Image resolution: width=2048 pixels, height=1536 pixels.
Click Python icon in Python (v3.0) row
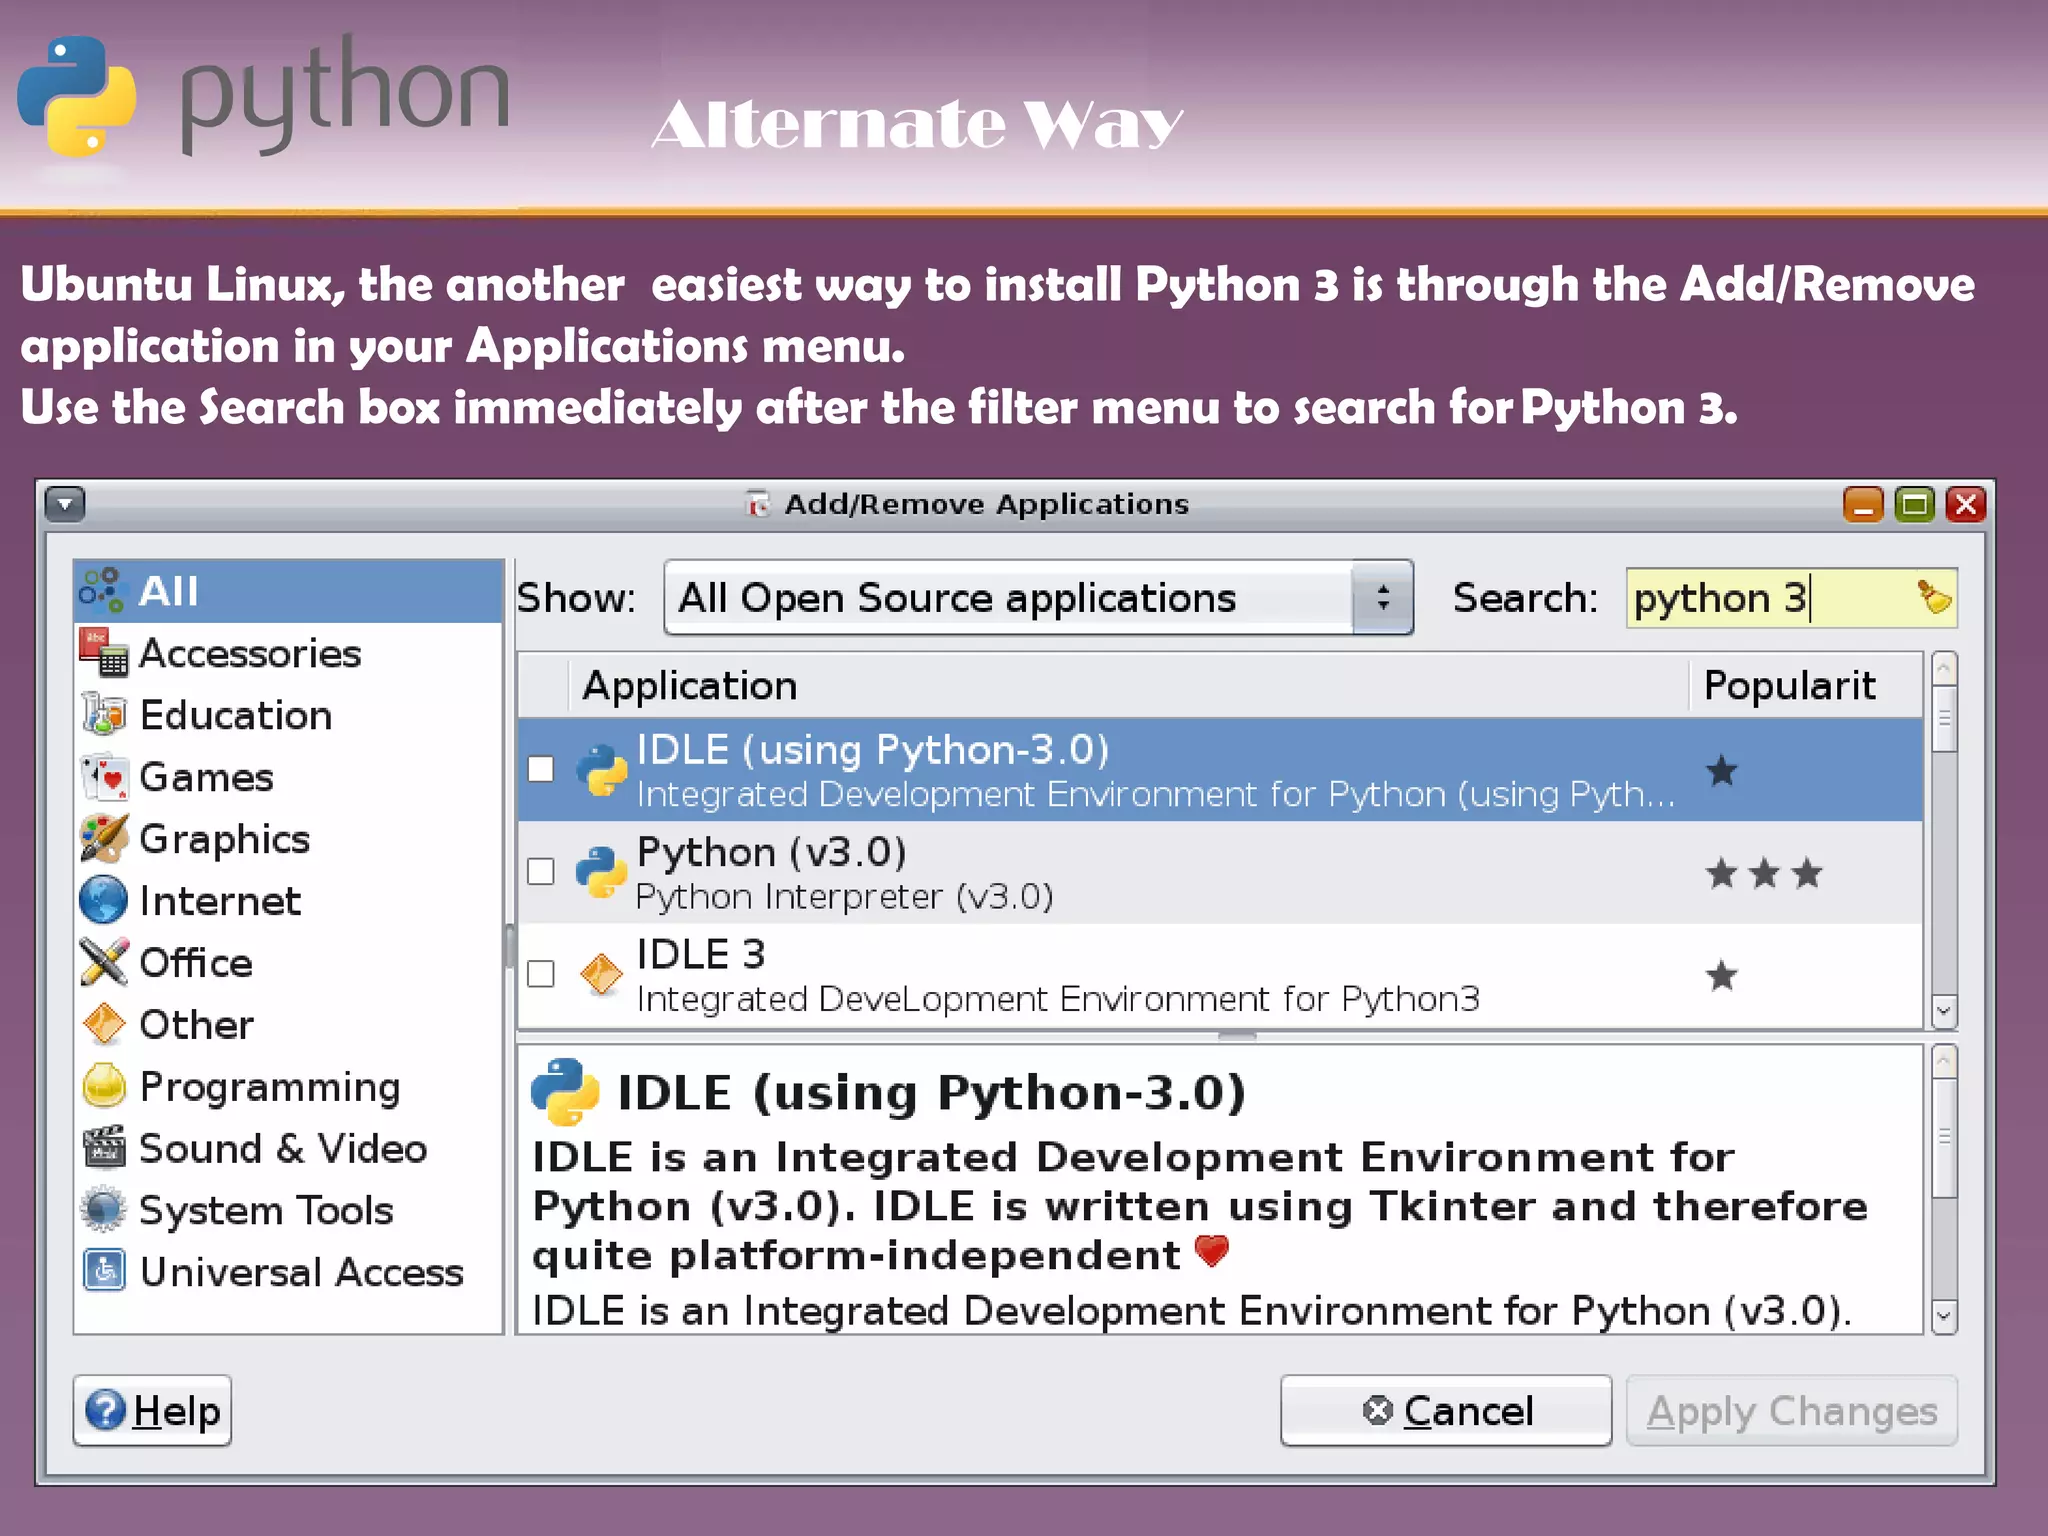click(601, 872)
